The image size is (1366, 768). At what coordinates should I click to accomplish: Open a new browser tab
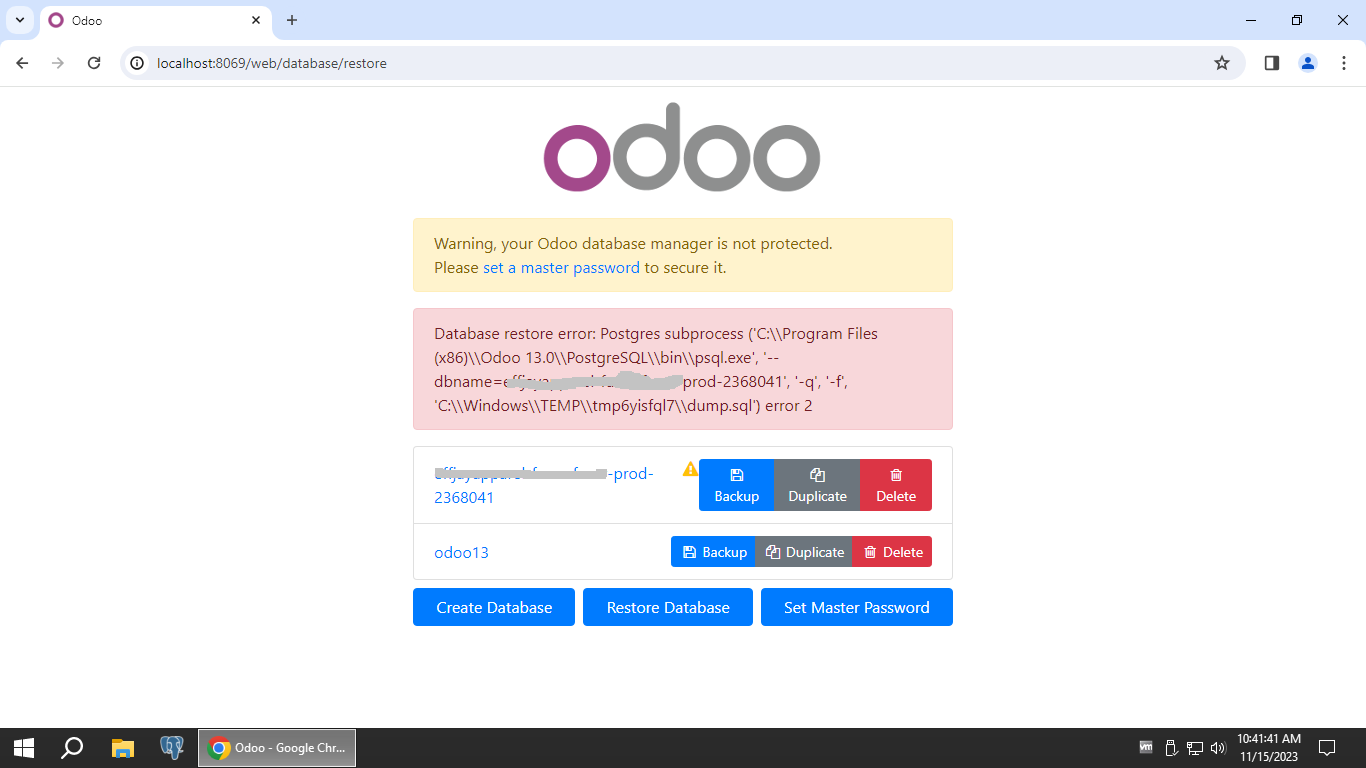pos(292,20)
